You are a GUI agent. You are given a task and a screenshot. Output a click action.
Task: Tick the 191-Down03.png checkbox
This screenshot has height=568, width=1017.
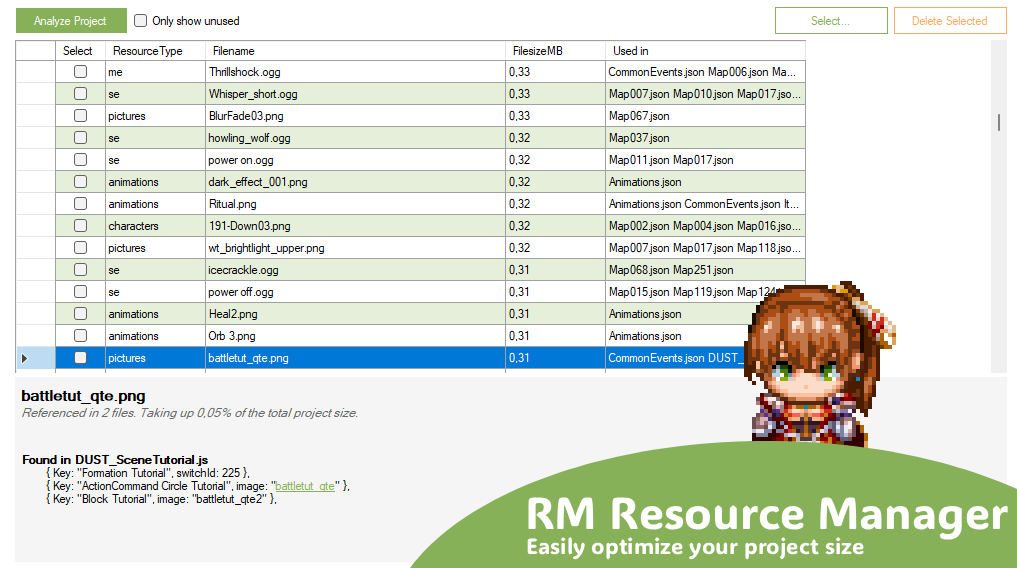click(x=80, y=226)
